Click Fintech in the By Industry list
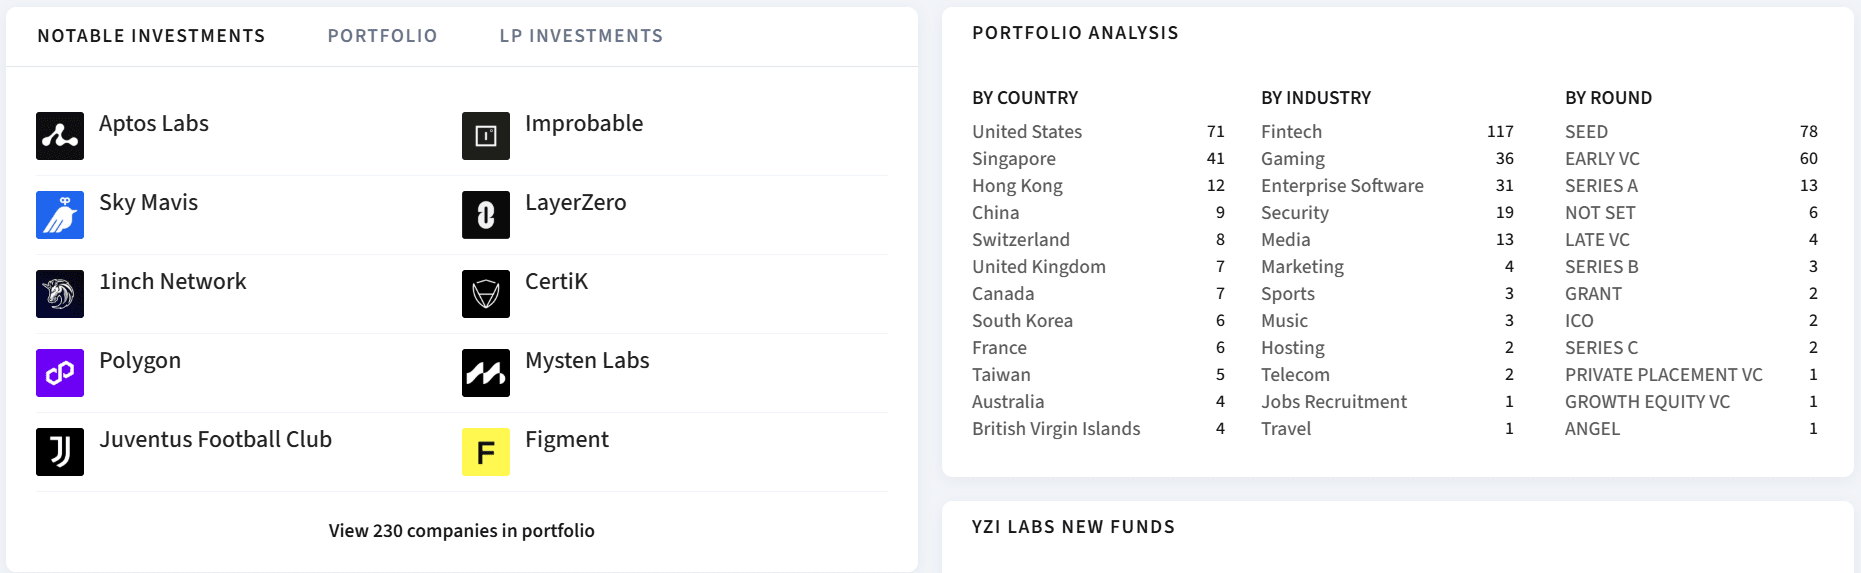 pyautogui.click(x=1291, y=132)
